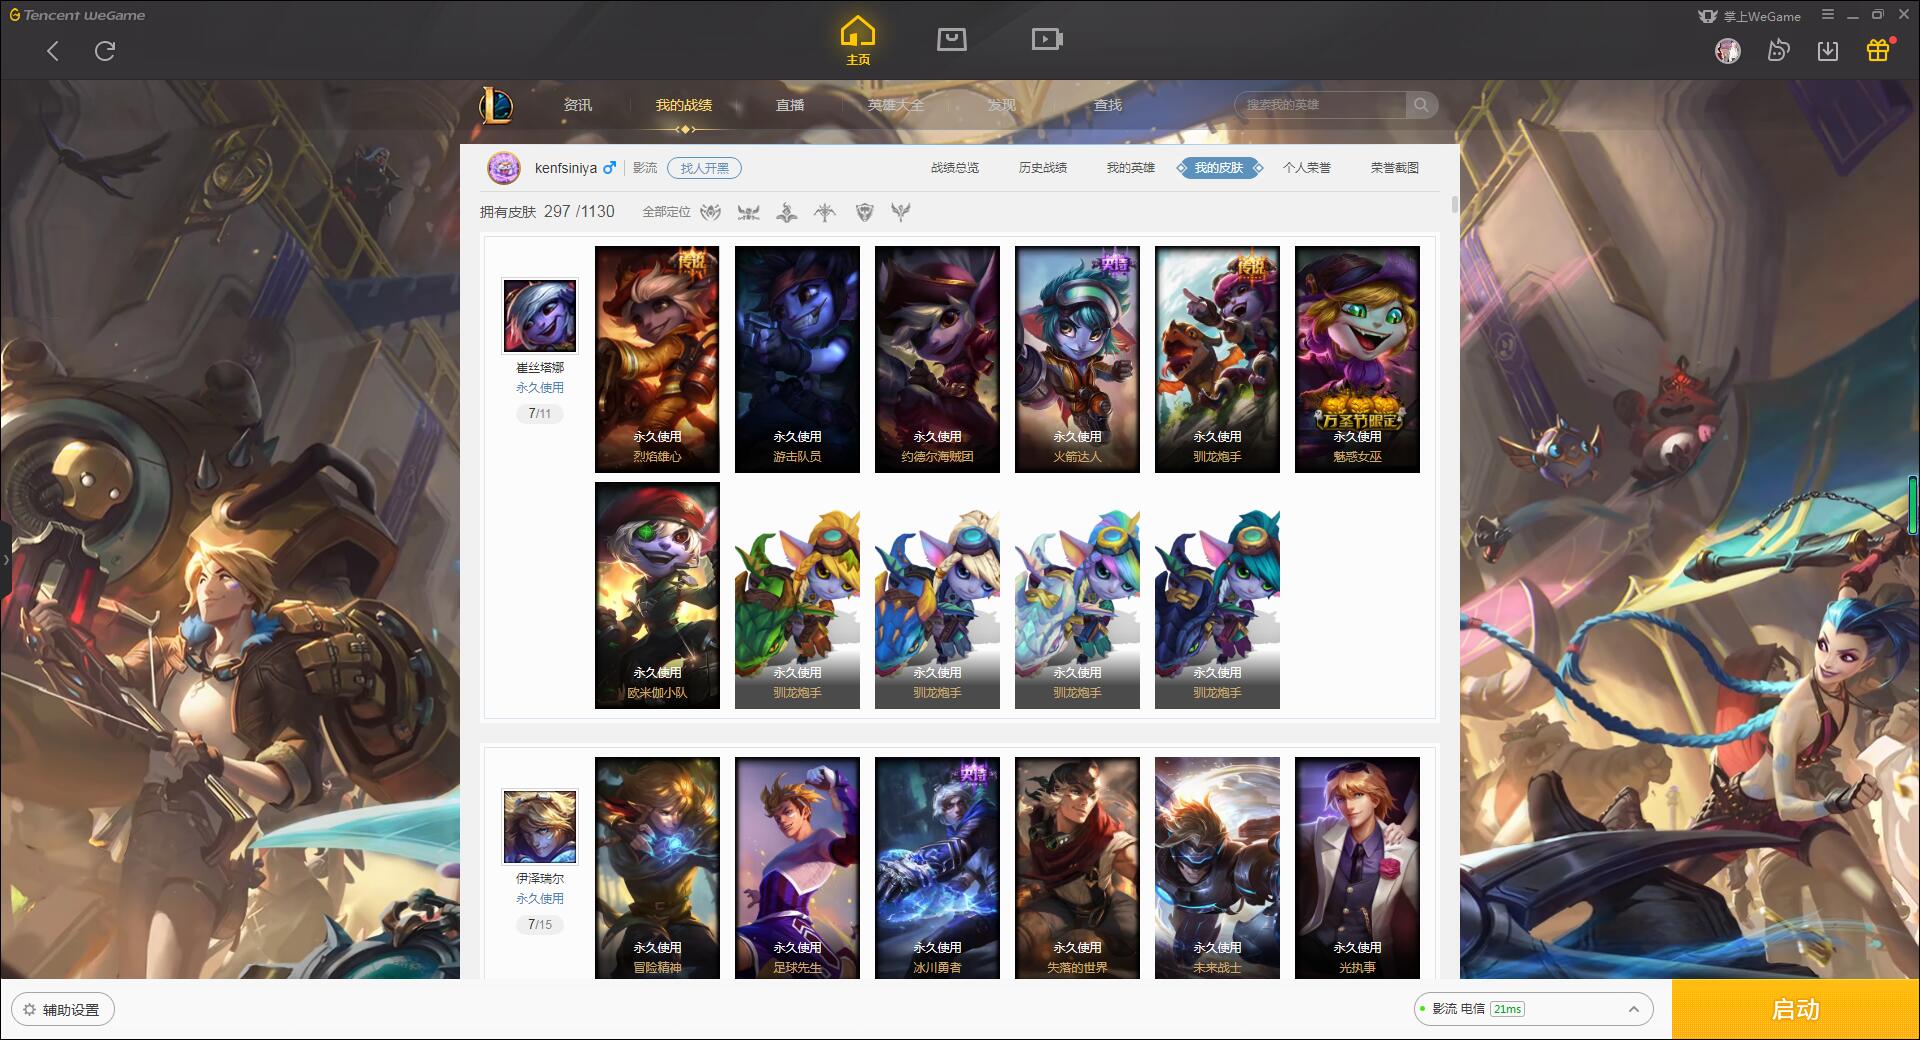Open the 欧米伽小队 skin card
Viewport: 1920px width, 1040px height.
657,595
